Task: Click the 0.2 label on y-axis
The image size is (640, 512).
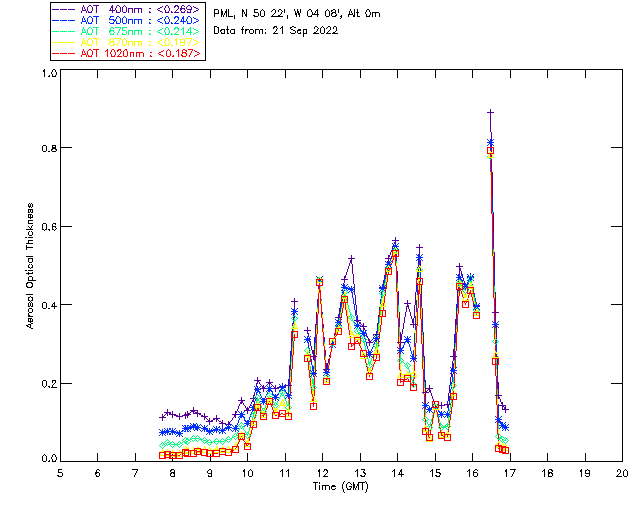Action: (49, 384)
